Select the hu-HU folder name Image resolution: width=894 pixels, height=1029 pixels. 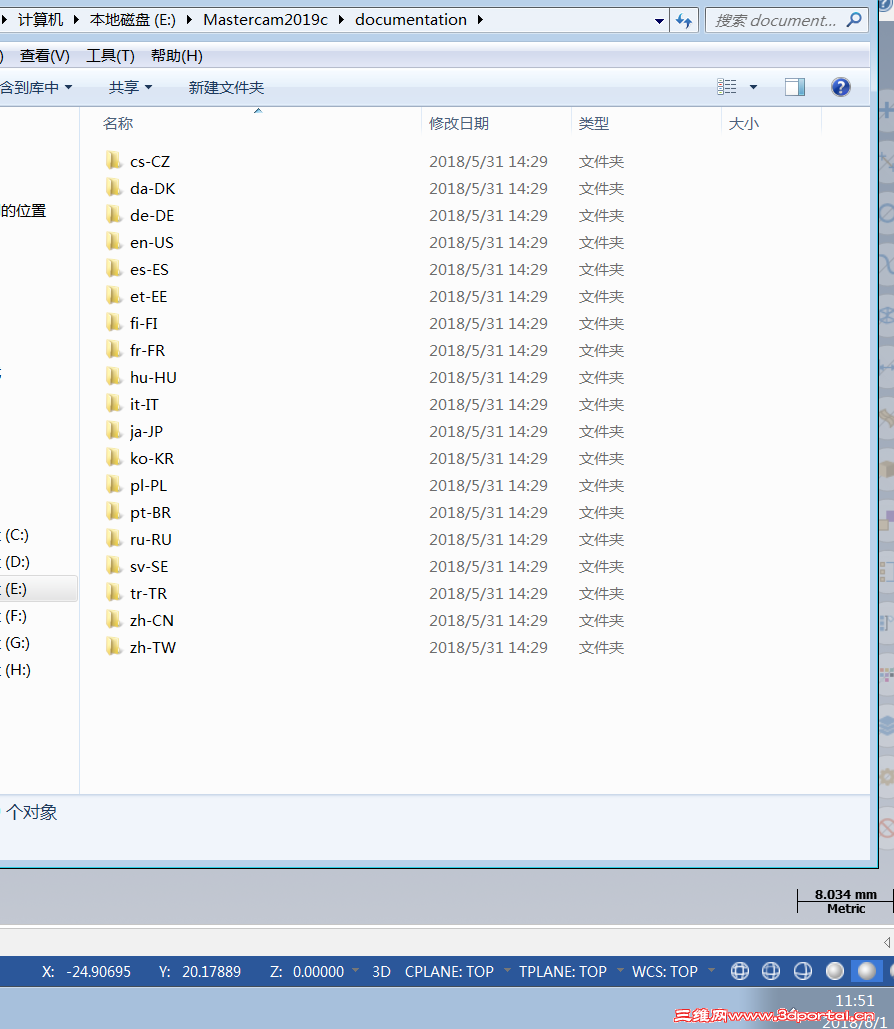[x=153, y=377]
